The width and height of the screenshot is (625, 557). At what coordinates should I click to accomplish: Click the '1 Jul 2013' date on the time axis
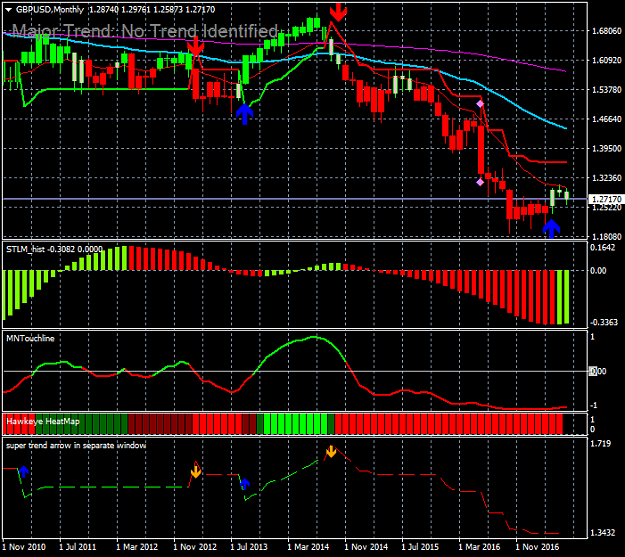[249, 547]
